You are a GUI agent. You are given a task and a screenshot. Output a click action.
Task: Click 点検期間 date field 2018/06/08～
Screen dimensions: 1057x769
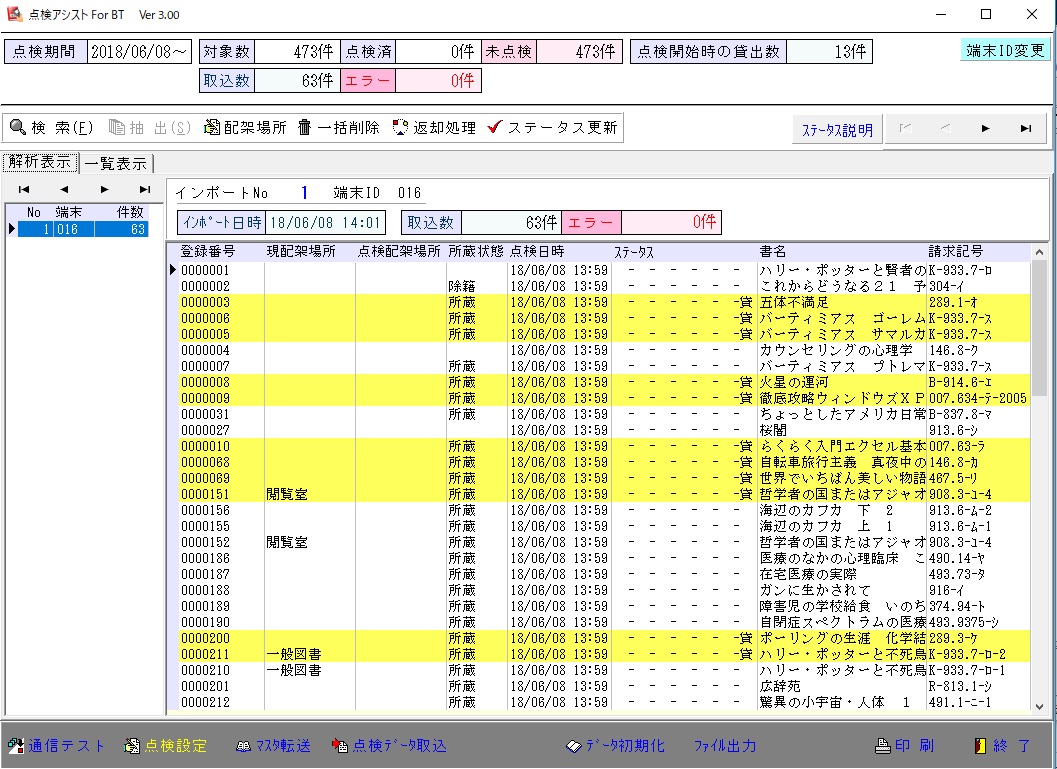pos(139,51)
